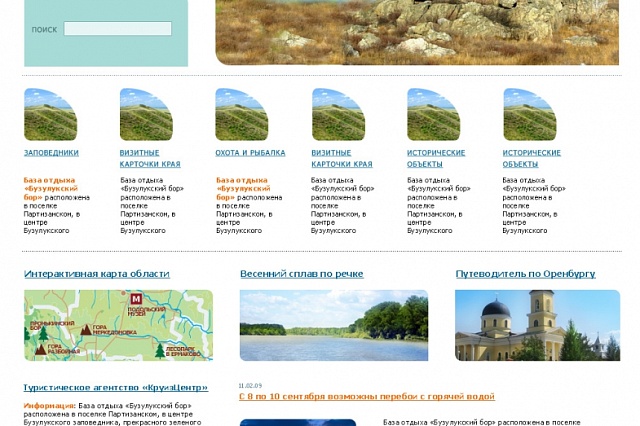
Task: Open Весенний сплав по речке heading link
Action: 302,274
